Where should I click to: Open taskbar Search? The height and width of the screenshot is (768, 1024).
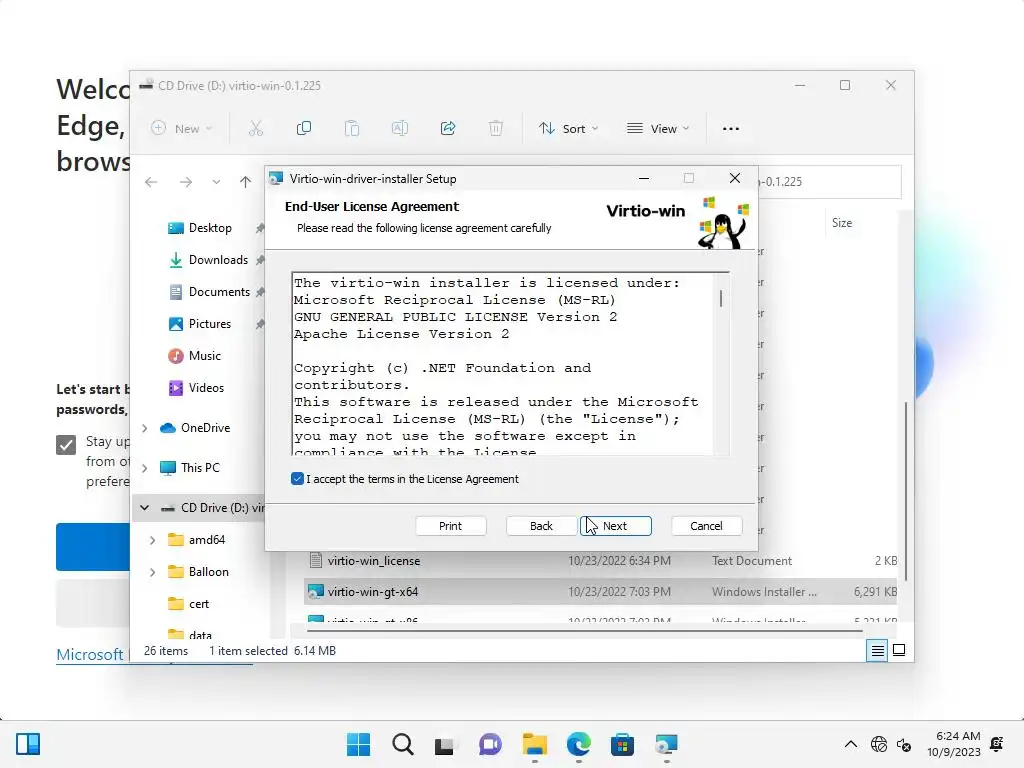402,744
